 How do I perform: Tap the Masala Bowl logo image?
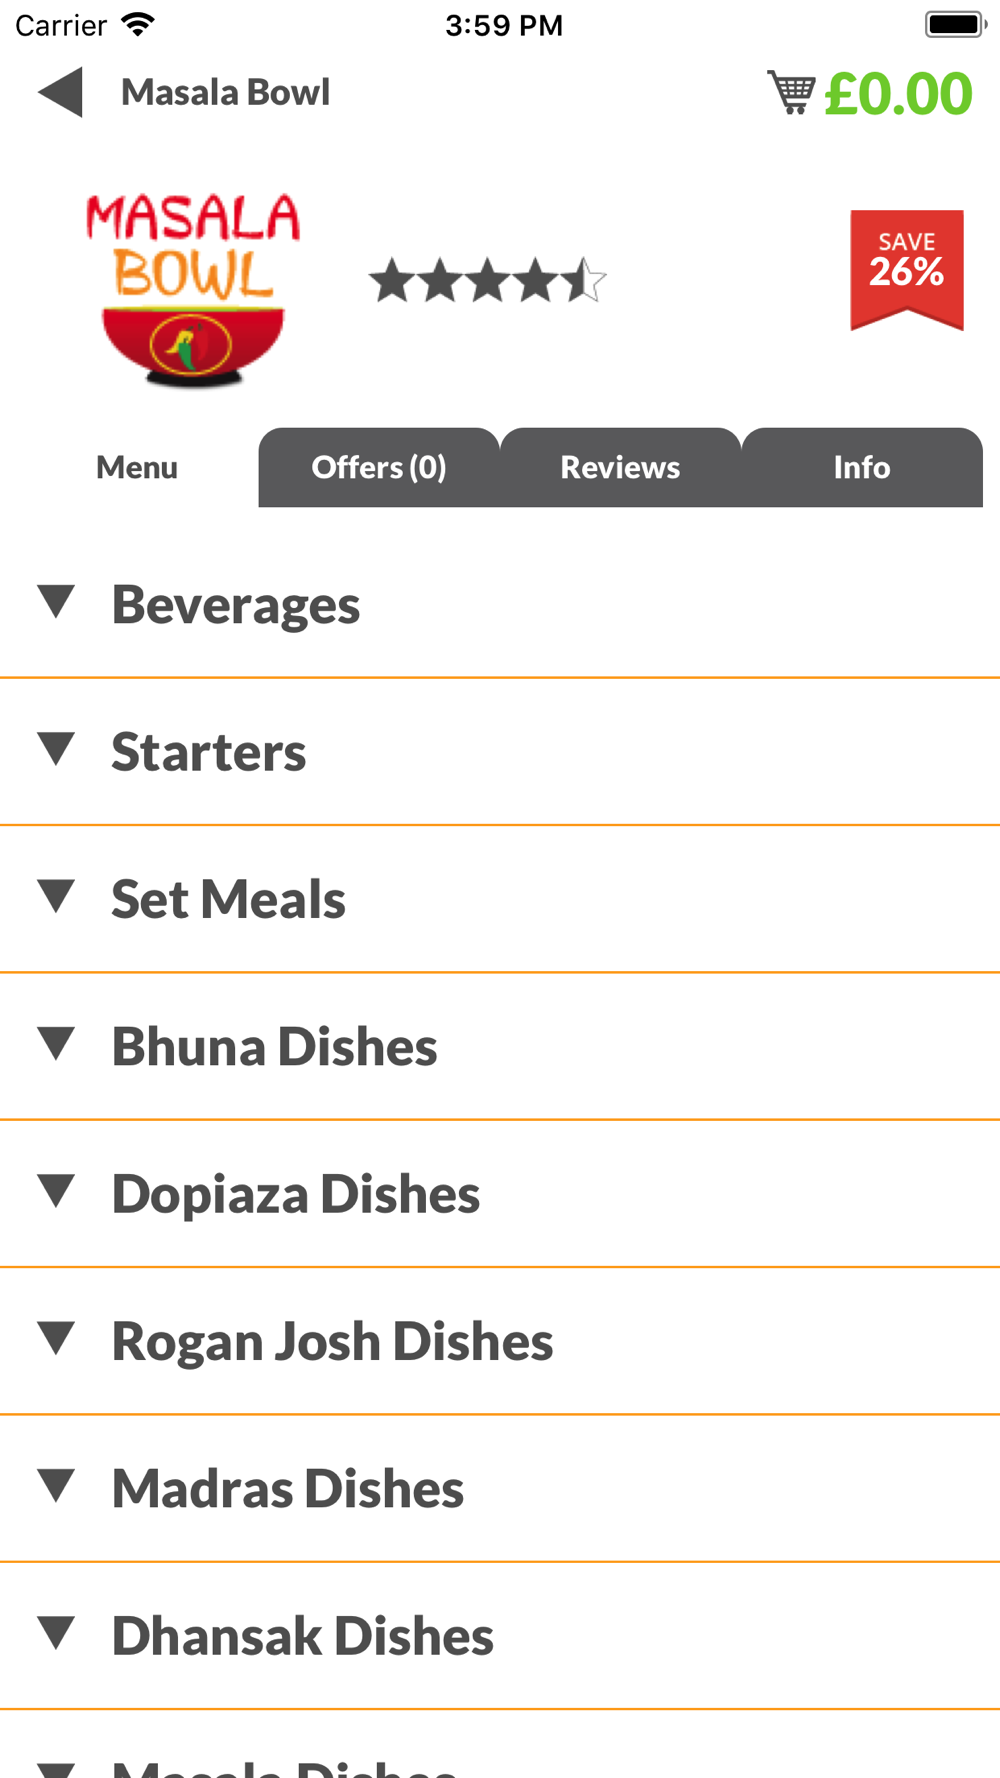(192, 290)
